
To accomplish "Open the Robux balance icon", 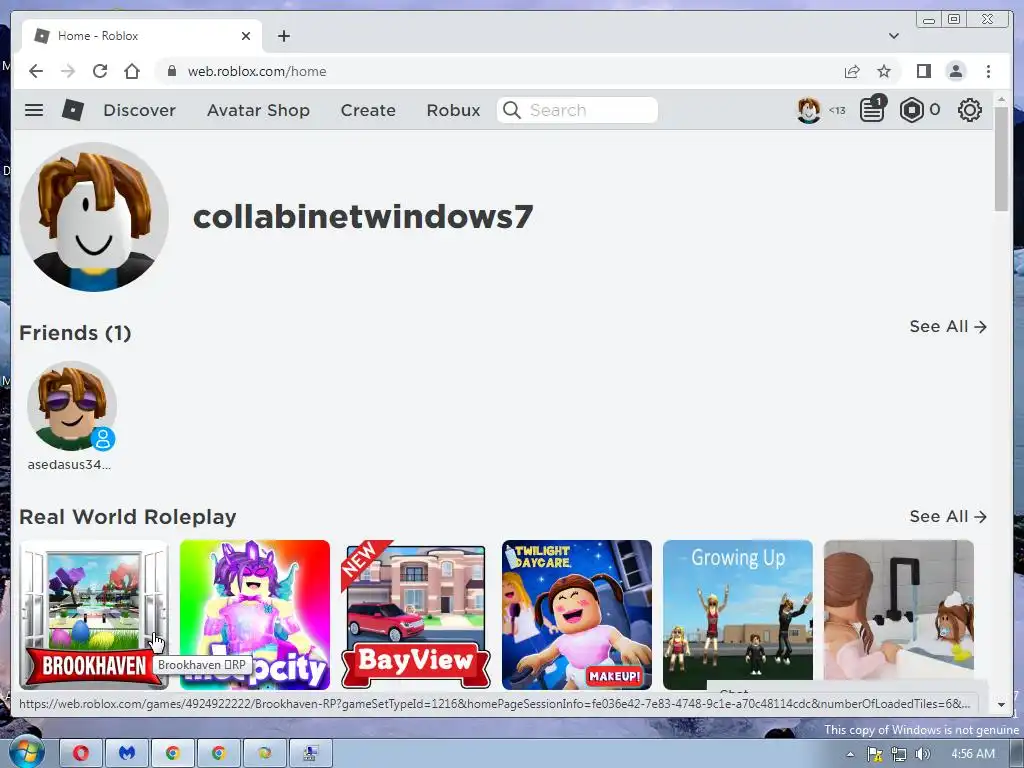I will (x=912, y=110).
